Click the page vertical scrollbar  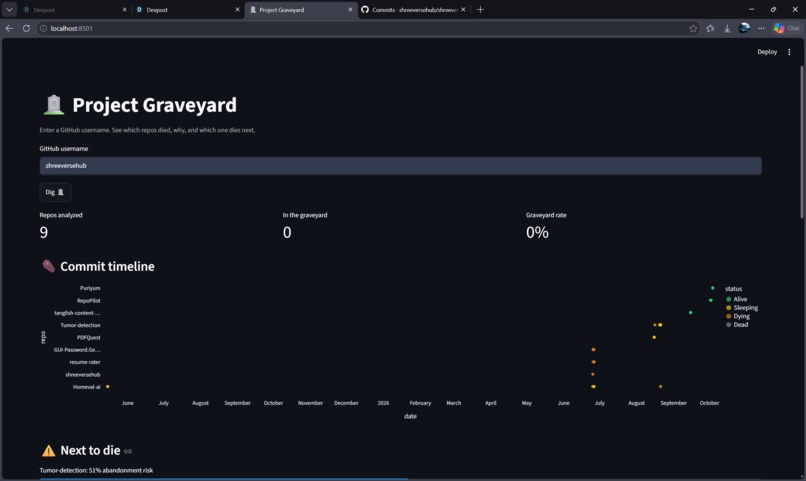pyautogui.click(x=802, y=142)
